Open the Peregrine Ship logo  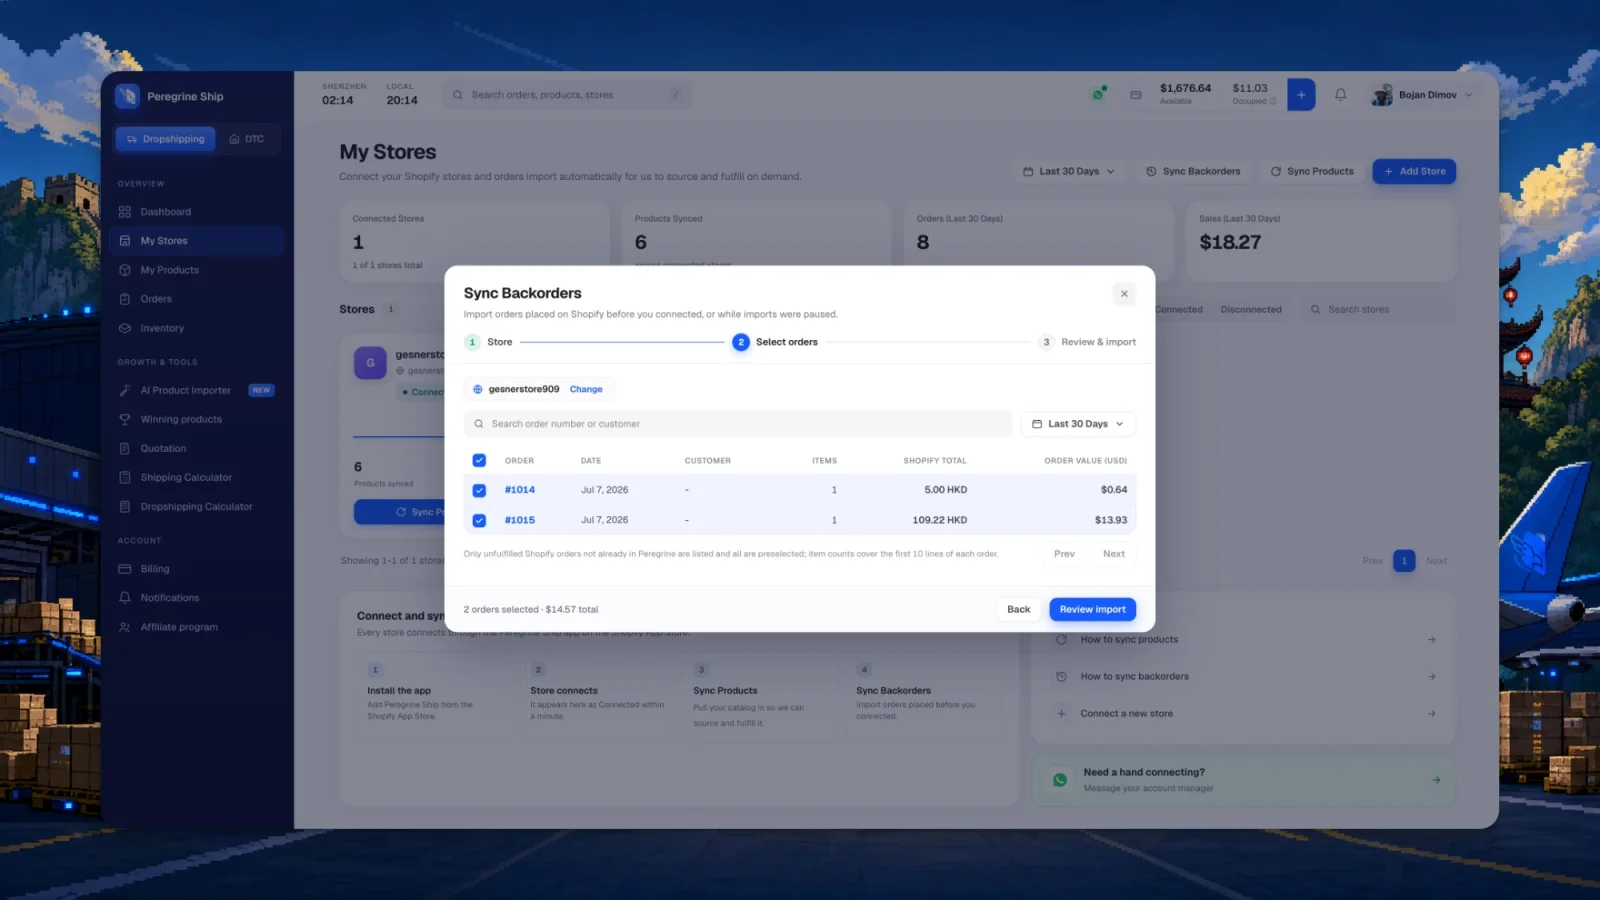coord(127,96)
